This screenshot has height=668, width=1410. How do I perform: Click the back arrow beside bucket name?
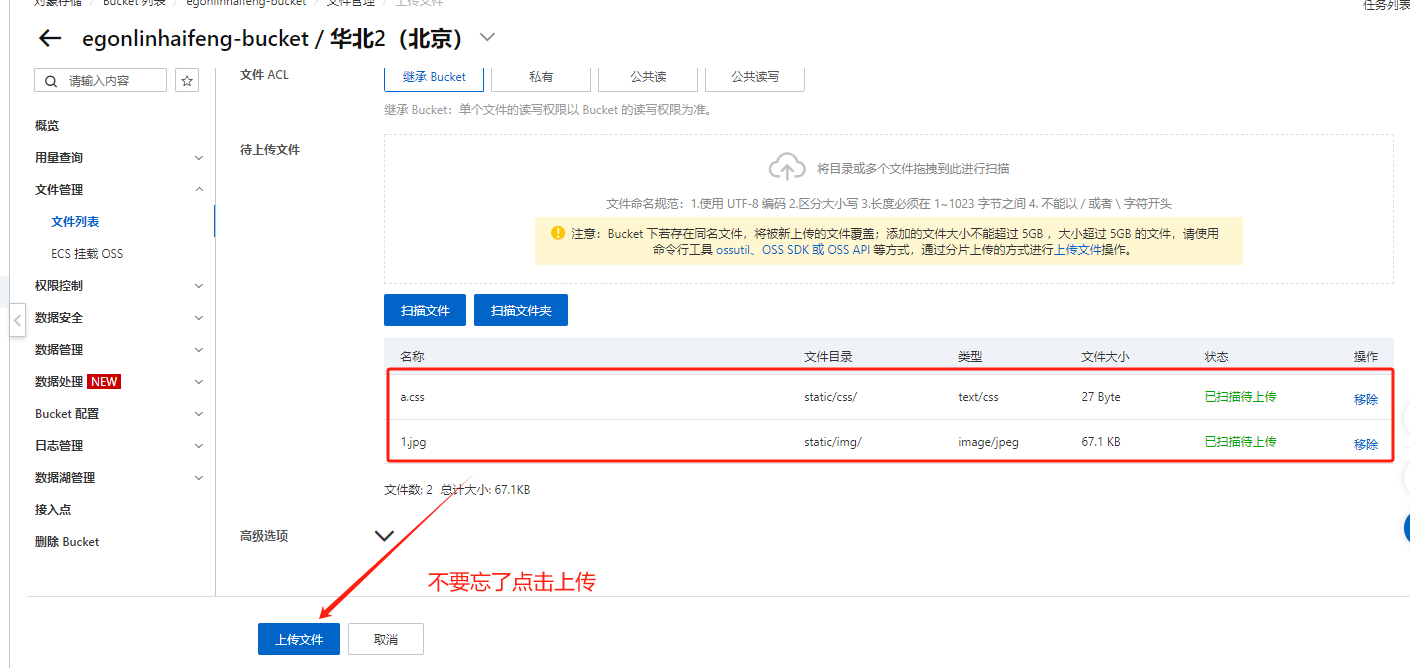pos(49,39)
